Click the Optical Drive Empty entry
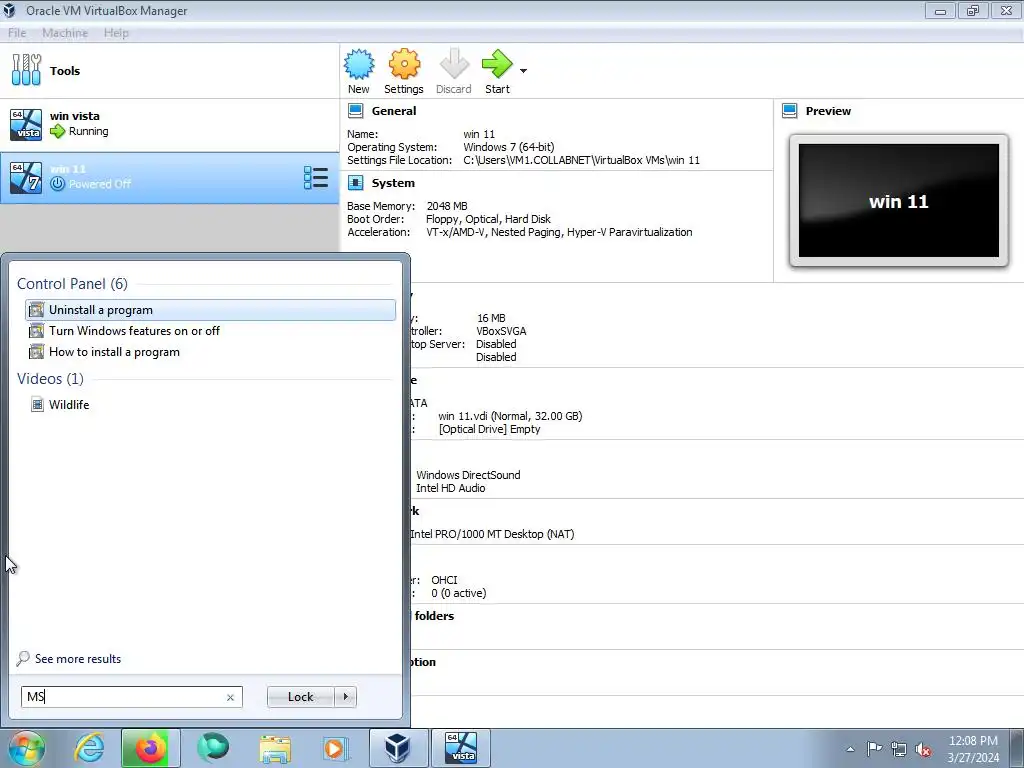The width and height of the screenshot is (1024, 768). [489, 429]
